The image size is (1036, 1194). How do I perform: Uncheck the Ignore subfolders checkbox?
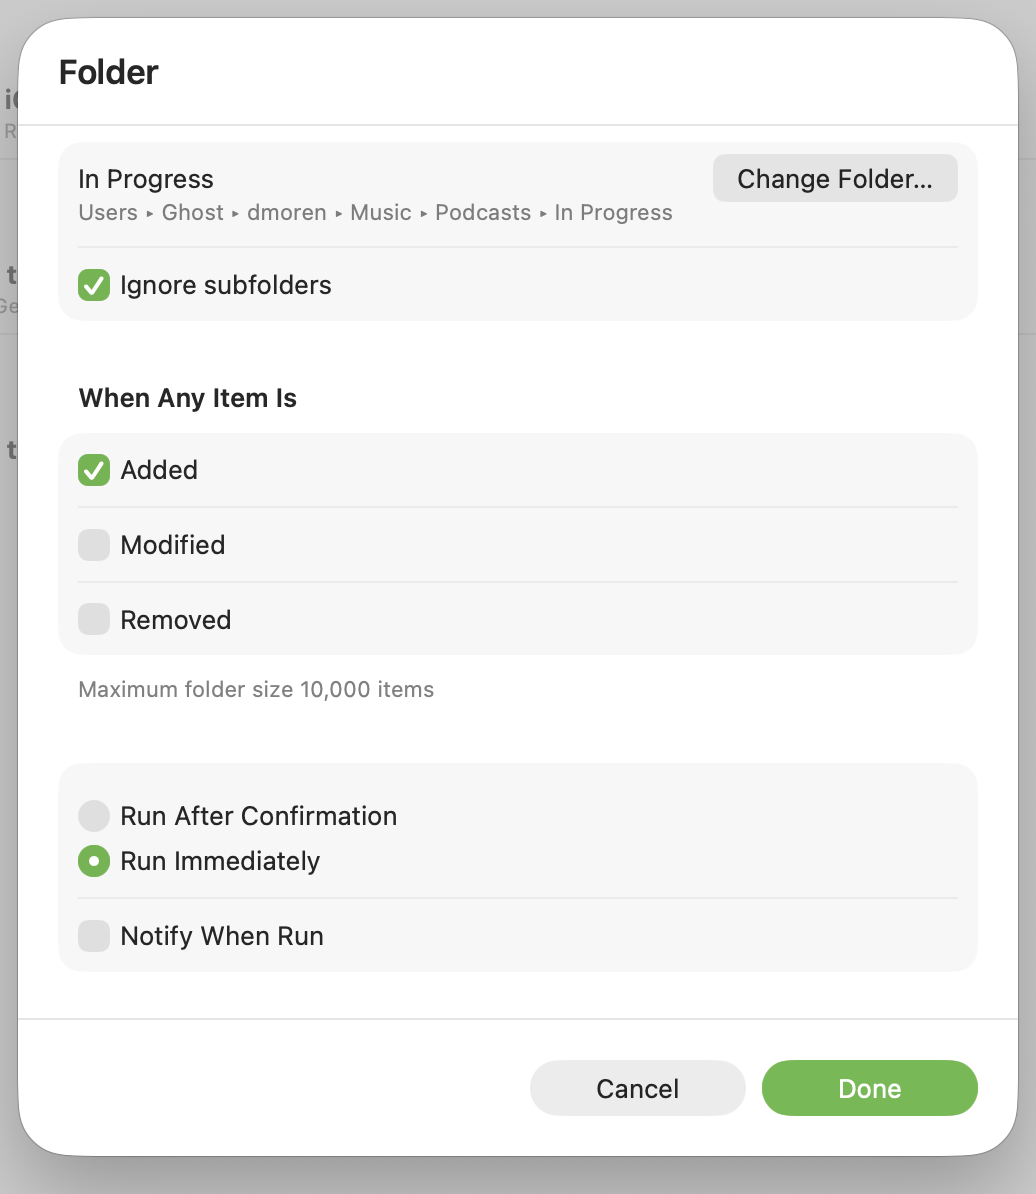tap(94, 285)
